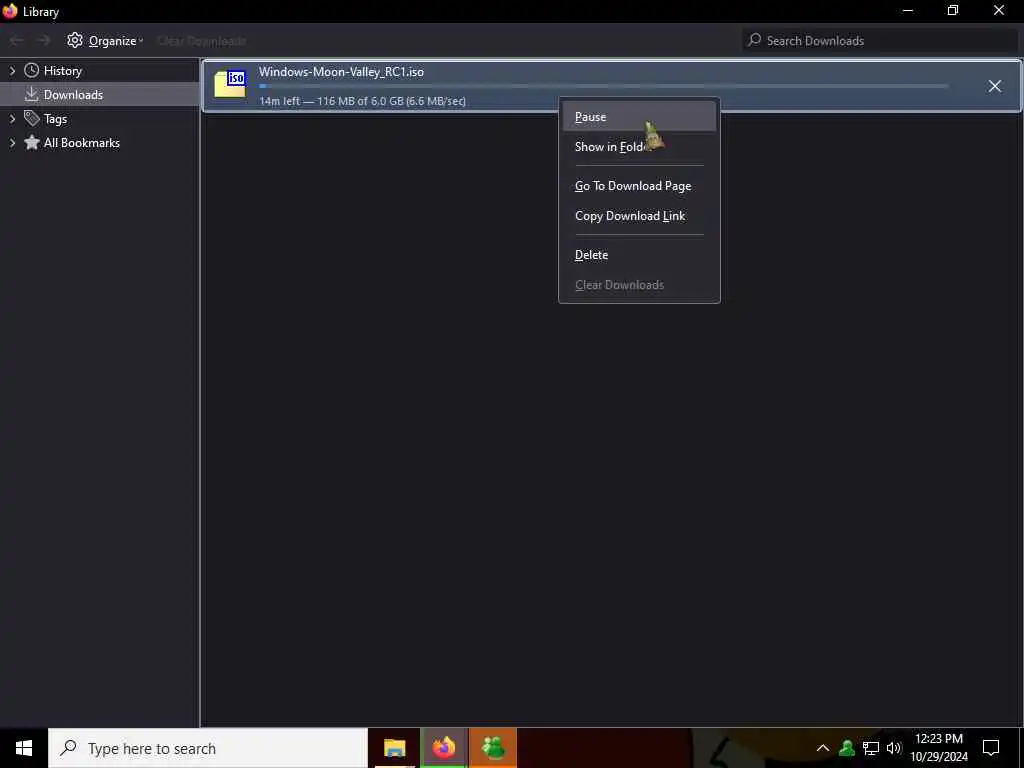
Task: Click the back arrow in the Library toolbar
Action: (16, 40)
